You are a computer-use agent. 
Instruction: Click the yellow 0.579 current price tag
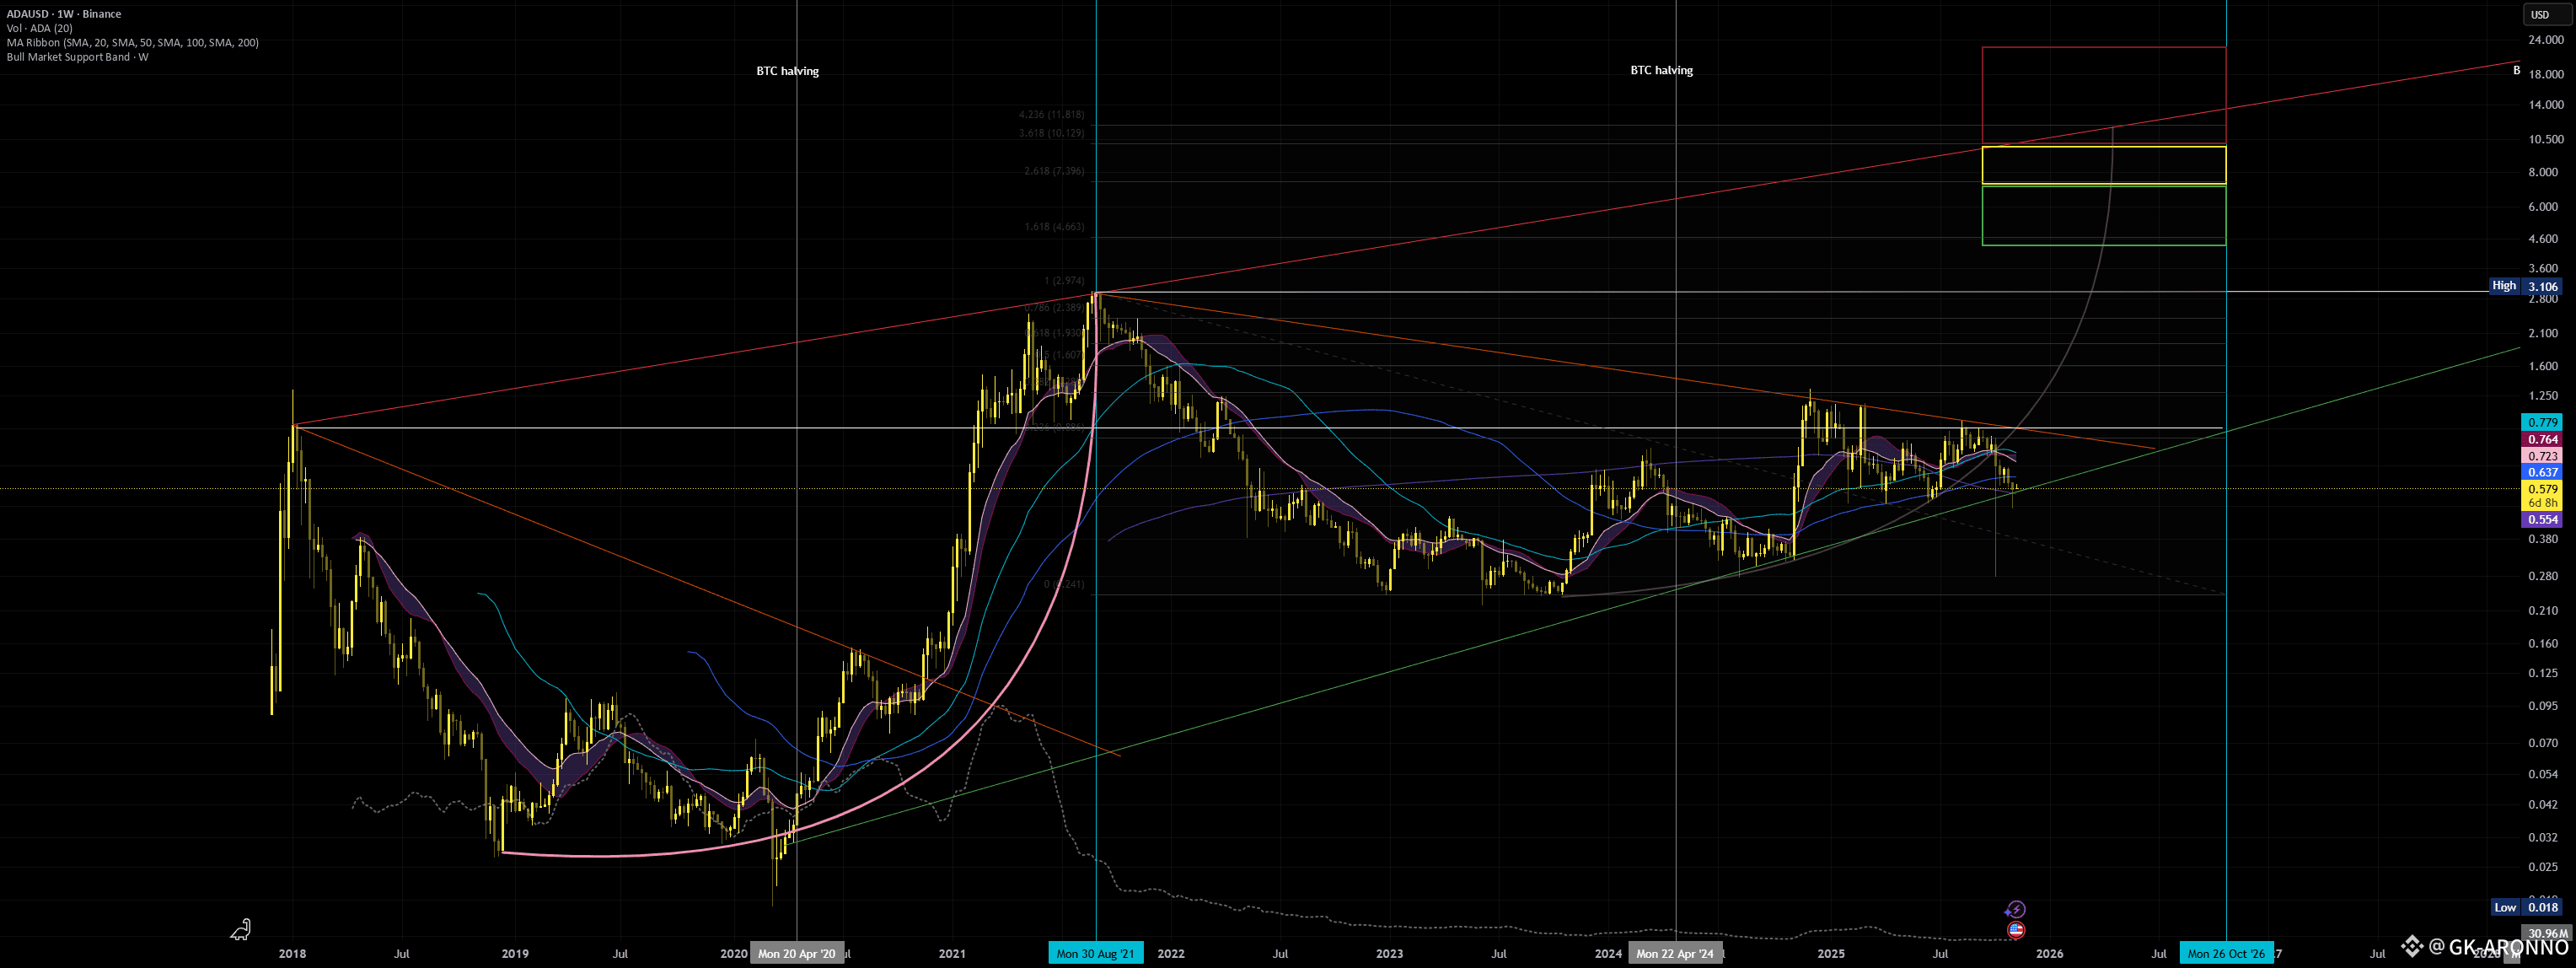pyautogui.click(x=2543, y=490)
